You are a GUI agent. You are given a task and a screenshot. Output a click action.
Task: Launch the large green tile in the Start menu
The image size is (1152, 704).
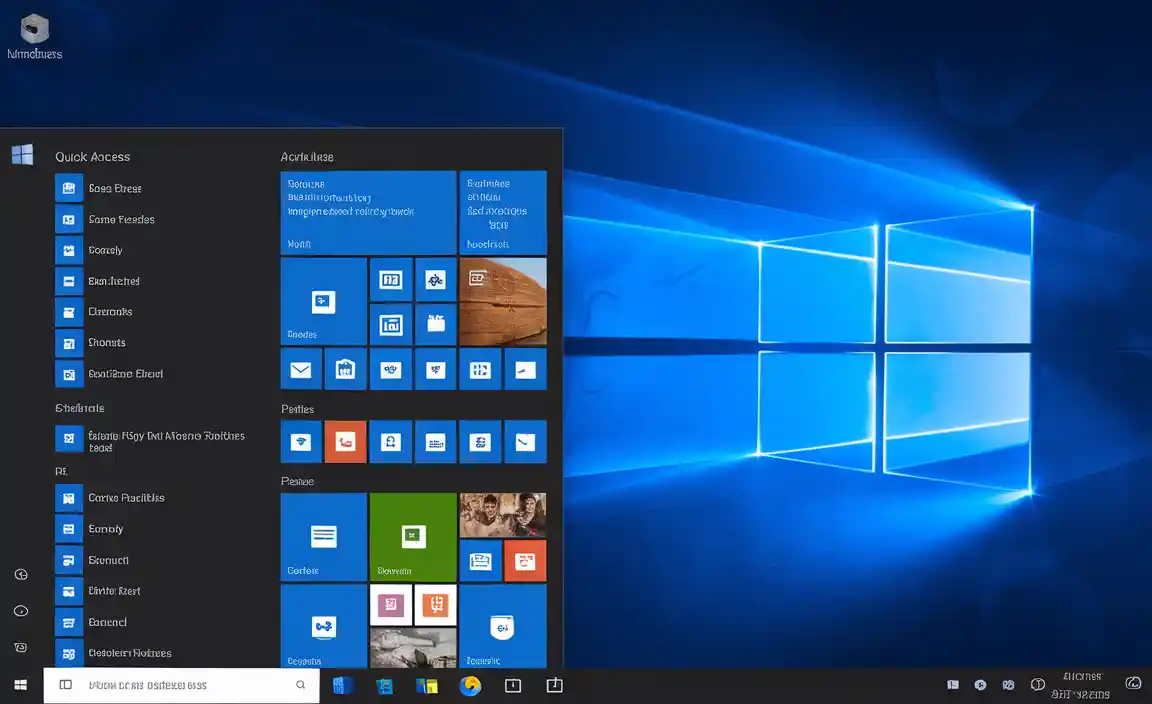pos(413,537)
